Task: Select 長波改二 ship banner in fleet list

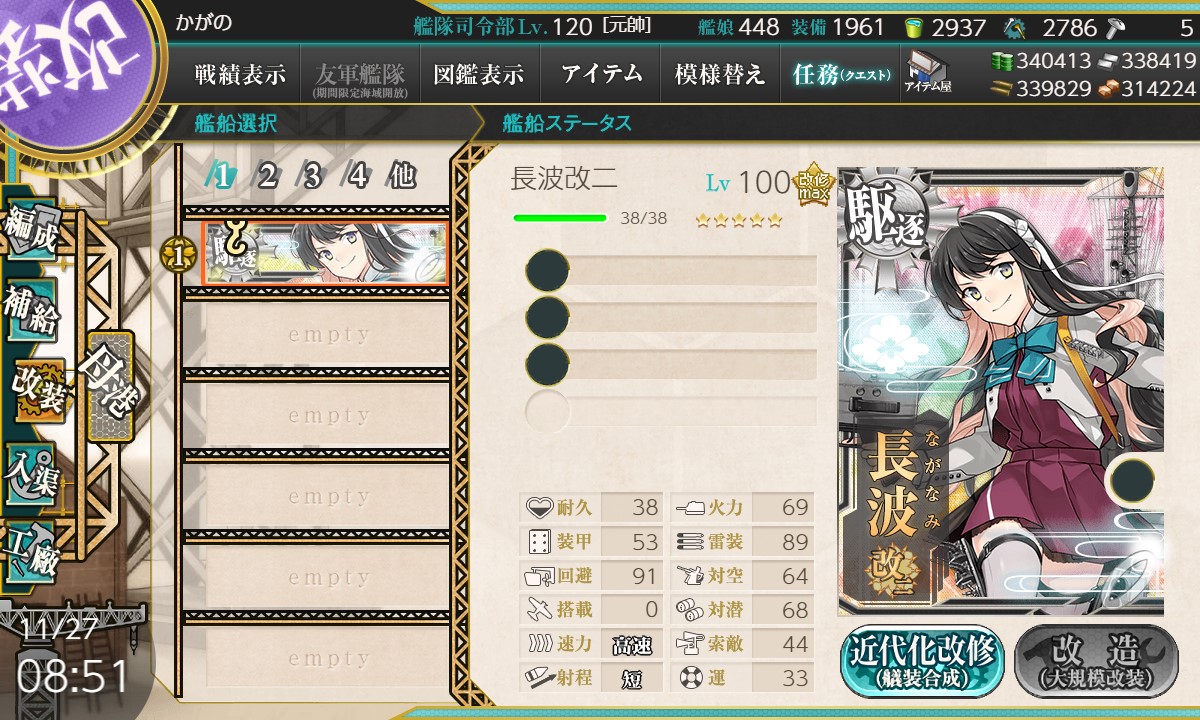Action: (324, 254)
